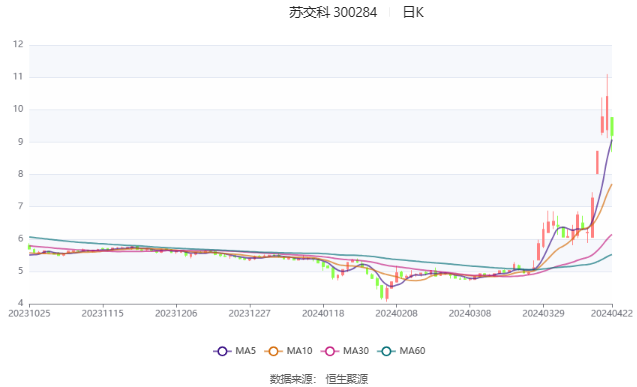Screen dimensions: 637x387
Task: Toggle the MA30 legend series
Action: click(x=345, y=351)
